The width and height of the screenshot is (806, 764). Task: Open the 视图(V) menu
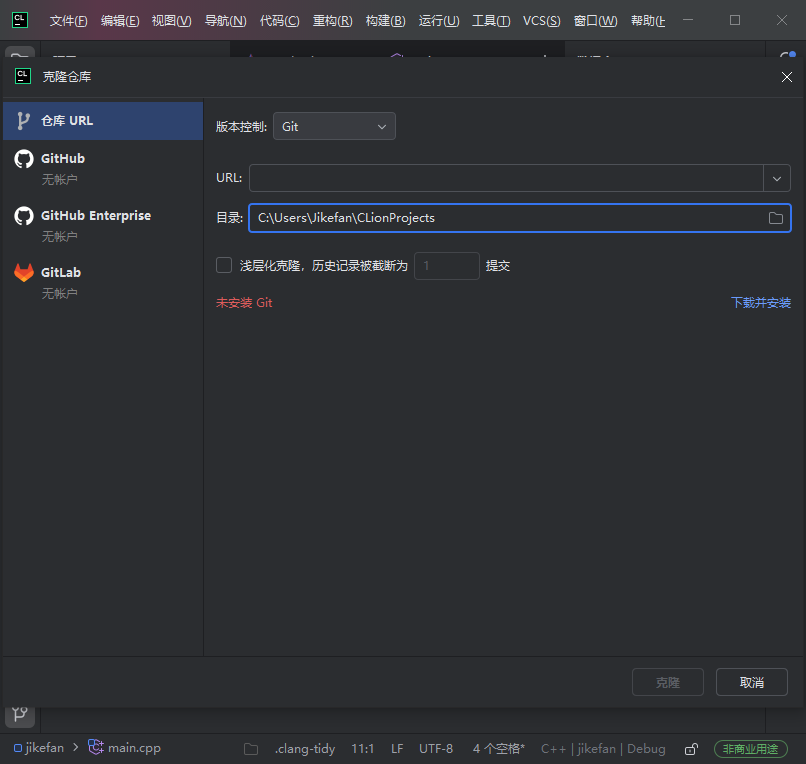171,21
